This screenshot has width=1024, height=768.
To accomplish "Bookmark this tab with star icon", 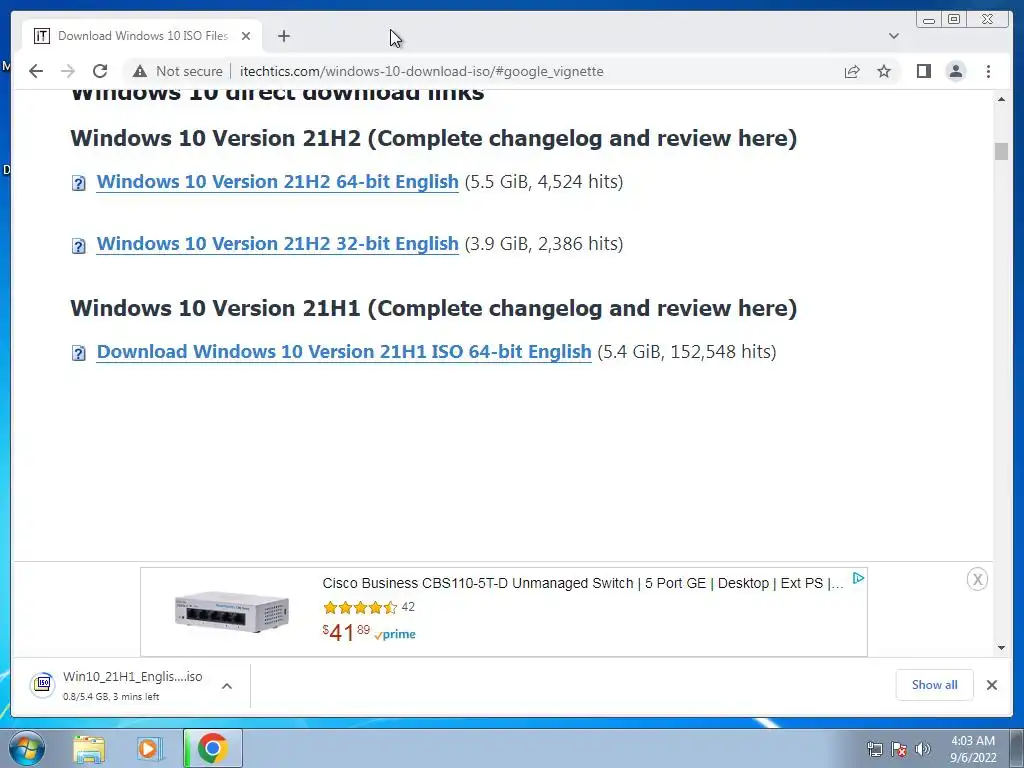I will coord(884,71).
